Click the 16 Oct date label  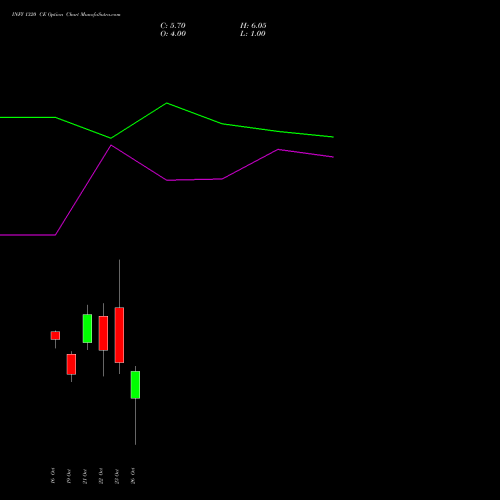click(x=53, y=476)
